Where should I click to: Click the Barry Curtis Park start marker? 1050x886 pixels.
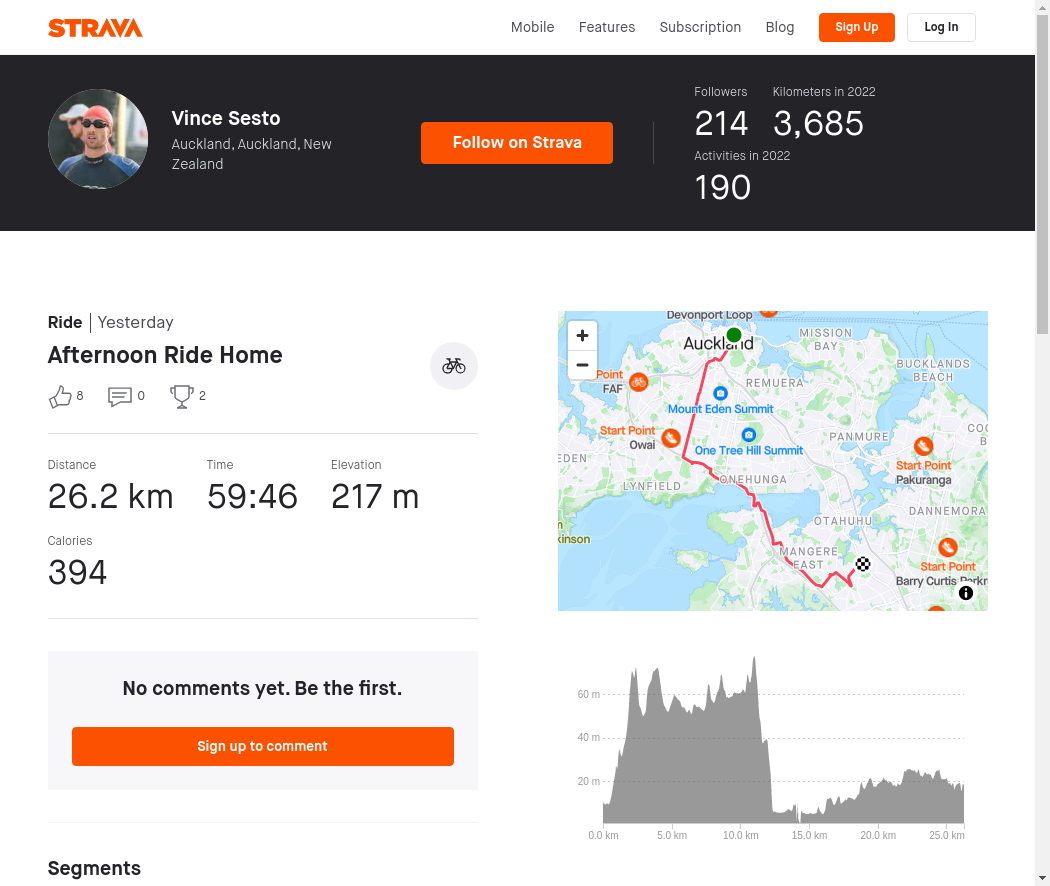point(948,547)
